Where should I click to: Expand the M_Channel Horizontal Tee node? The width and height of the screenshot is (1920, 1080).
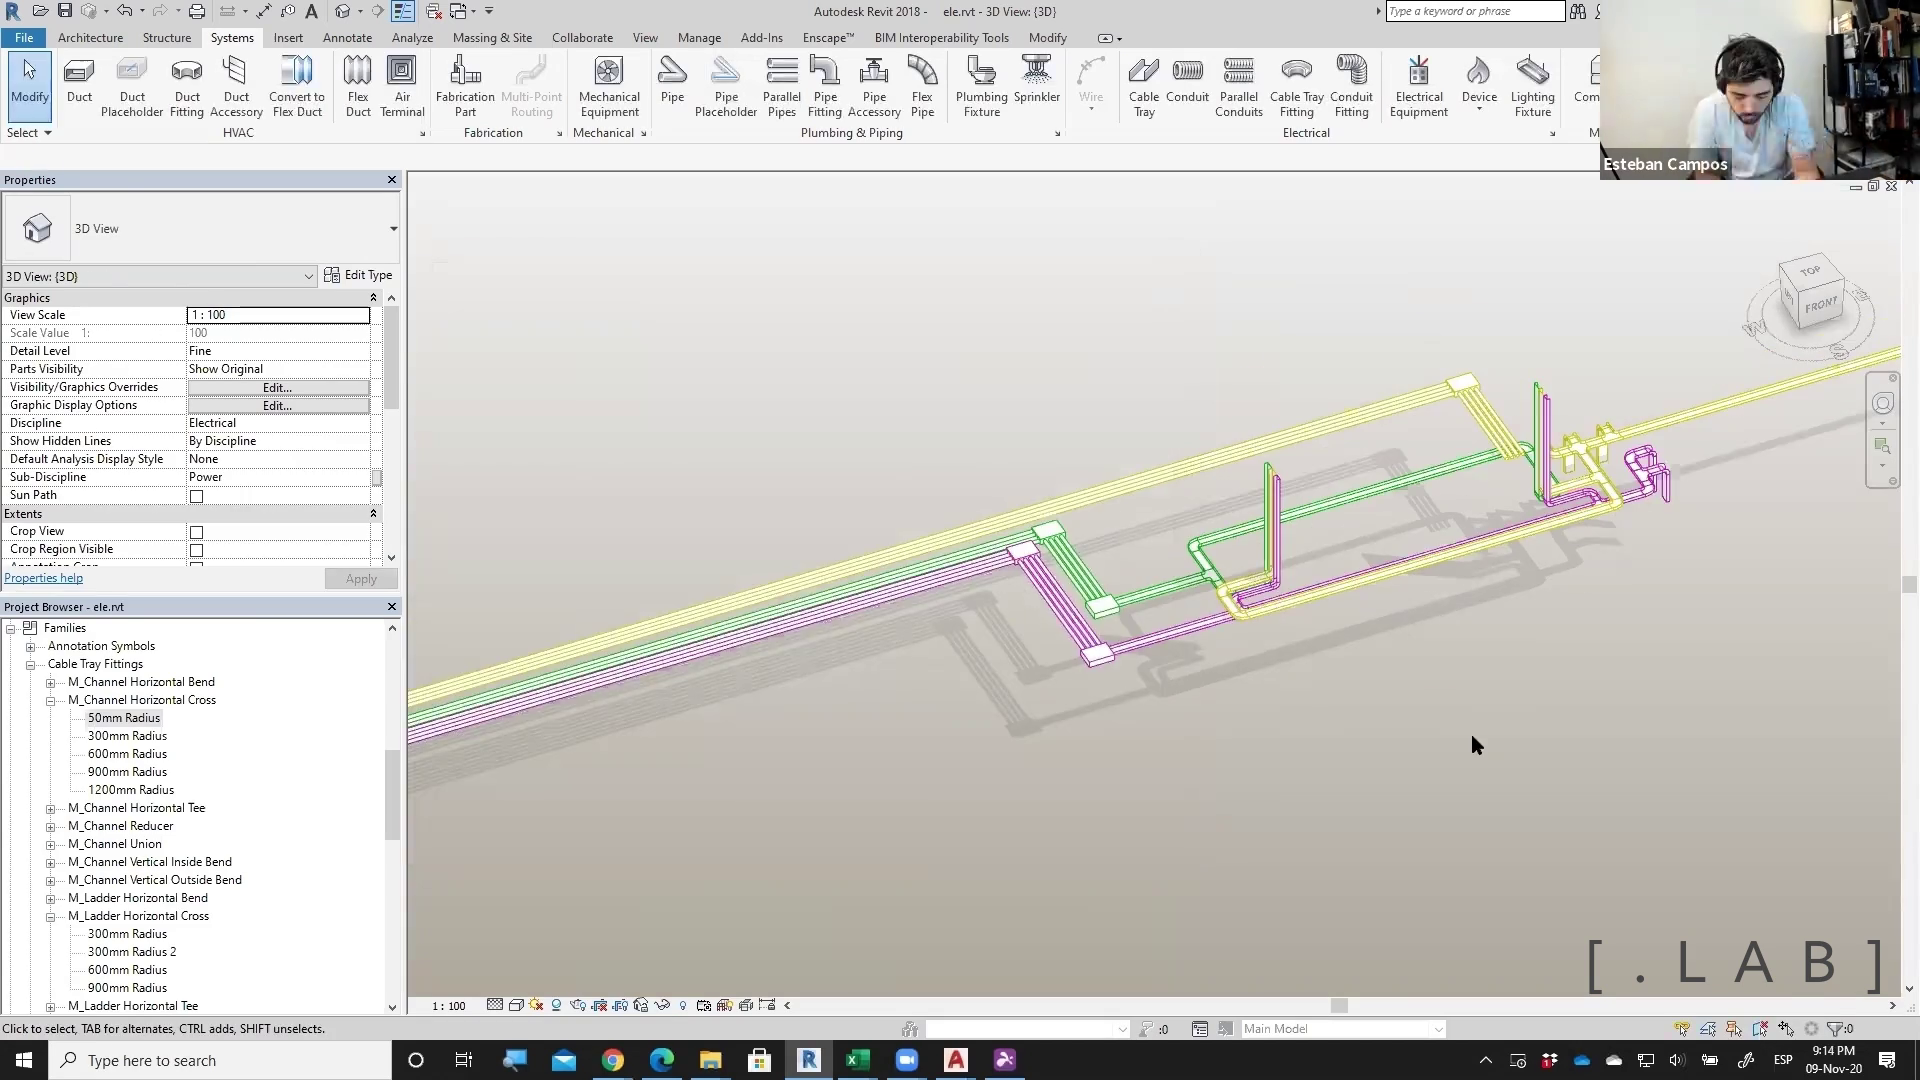50,808
